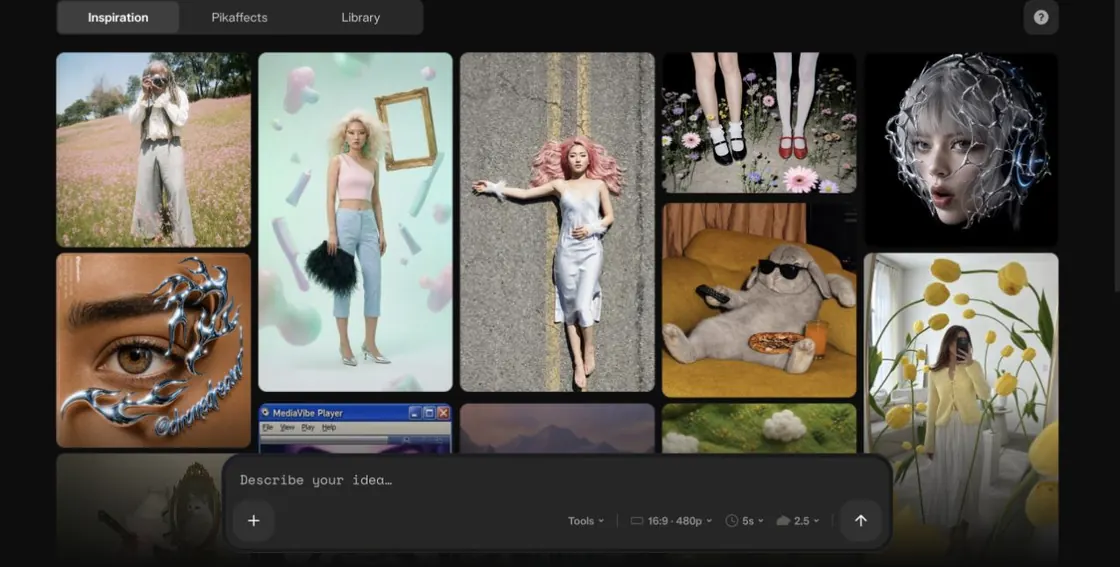Open the legs among flowers thumbnail
Viewport: 1120px width, 567px height.
pyautogui.click(x=759, y=123)
